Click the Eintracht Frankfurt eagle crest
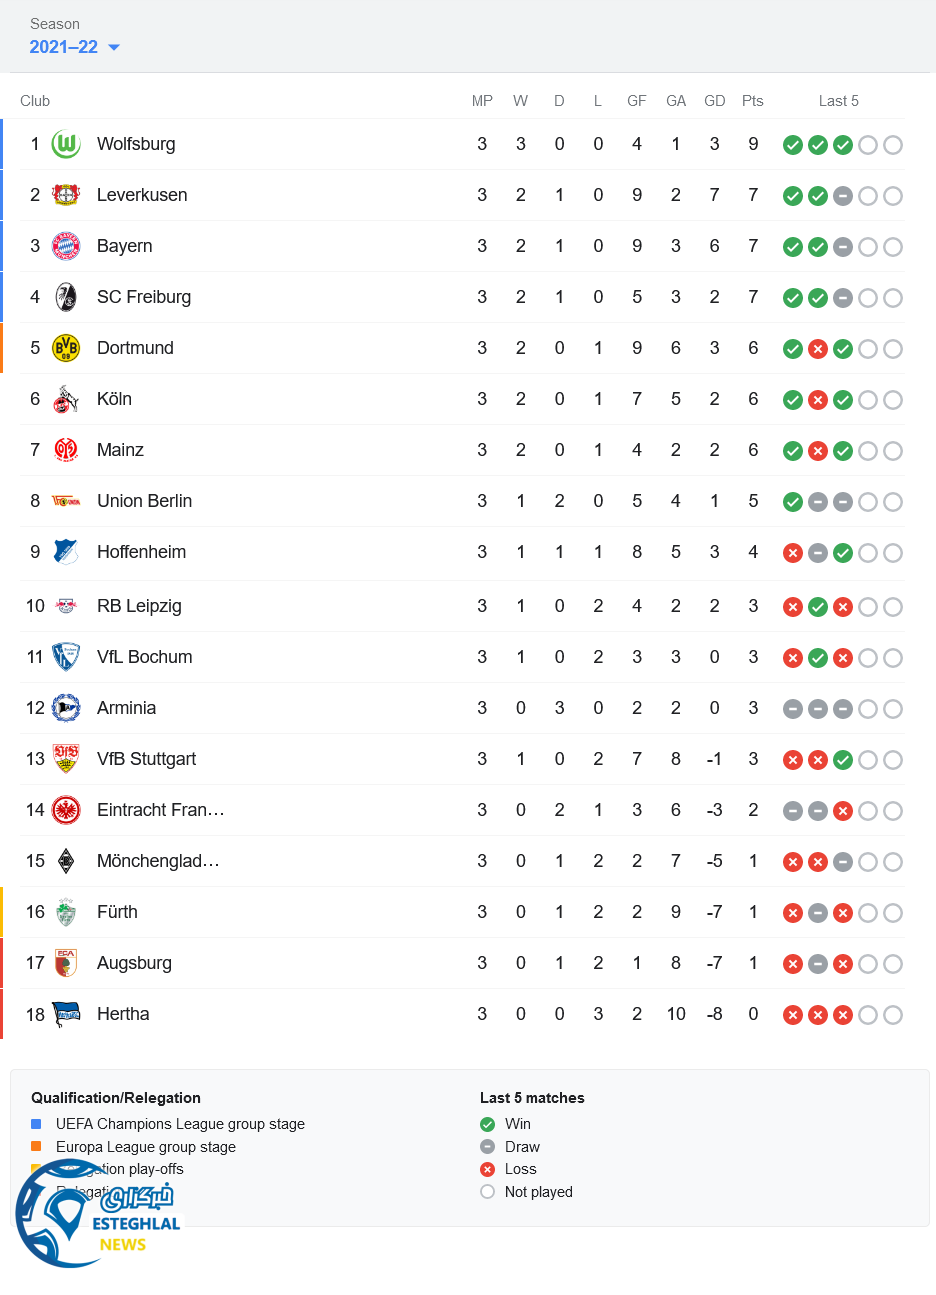The width and height of the screenshot is (936, 1295). (x=66, y=810)
